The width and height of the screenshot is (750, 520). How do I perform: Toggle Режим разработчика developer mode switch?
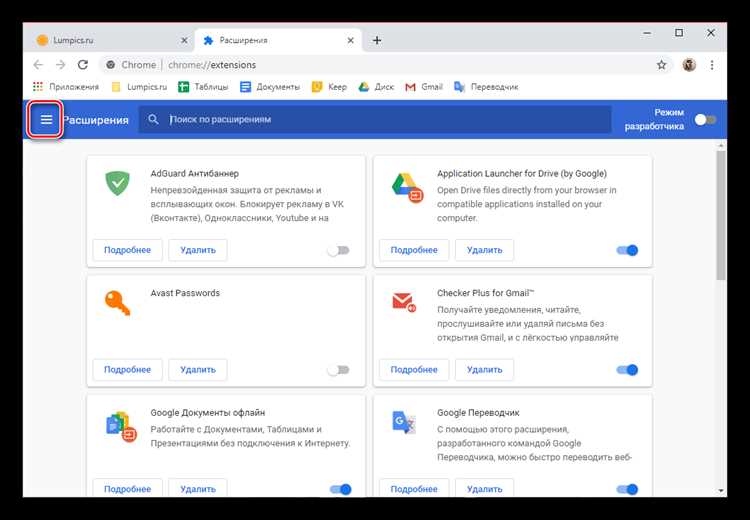[x=706, y=119]
